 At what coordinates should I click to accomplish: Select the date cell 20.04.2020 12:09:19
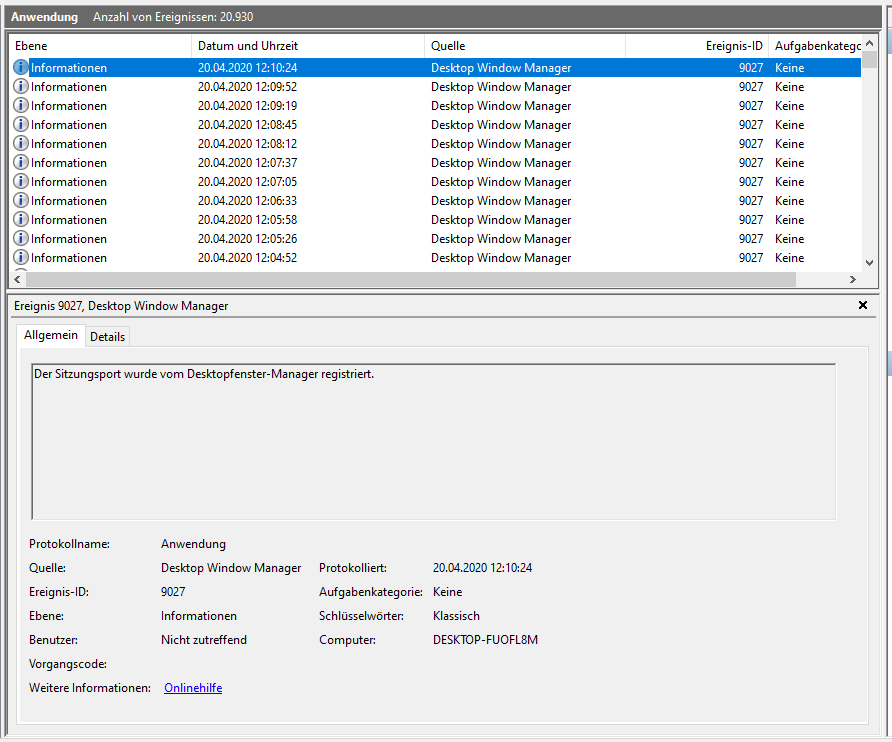pyautogui.click(x=247, y=106)
